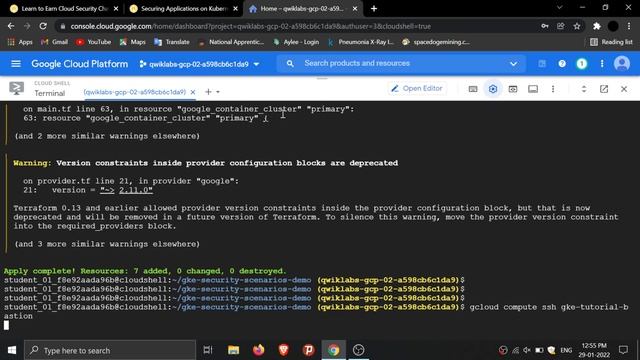Add a new Cloud Shell terminal tab
This screenshot has width=640, height=360.
coord(208,92)
